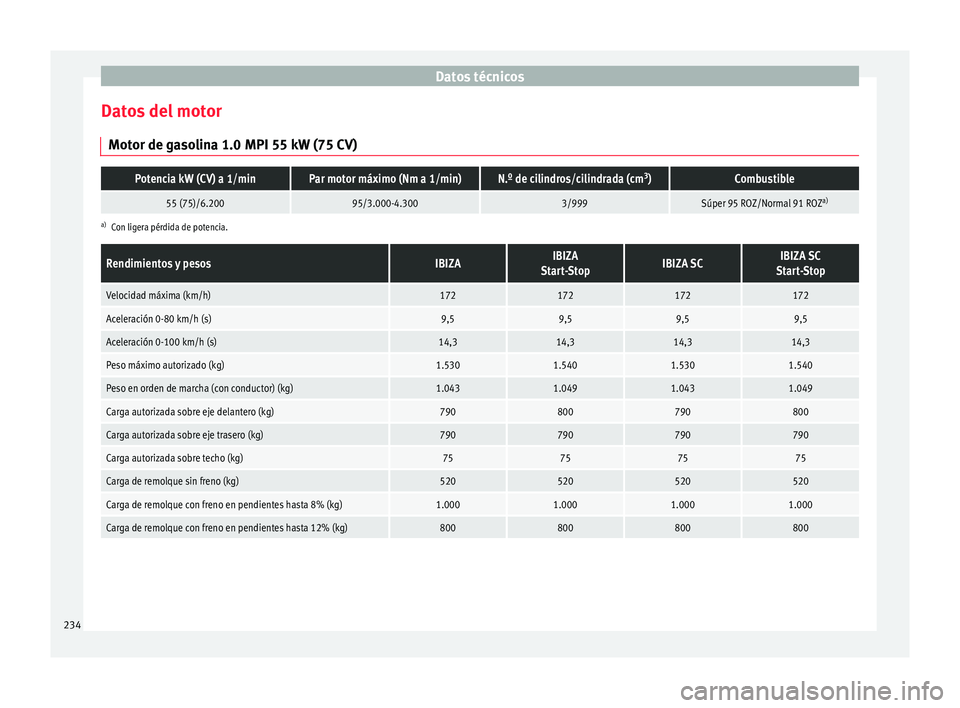Image resolution: width=960 pixels, height=708 pixels.
Task: Select 'Carga autorizada sobre eje delantero (kg)' label
Action: (190, 412)
